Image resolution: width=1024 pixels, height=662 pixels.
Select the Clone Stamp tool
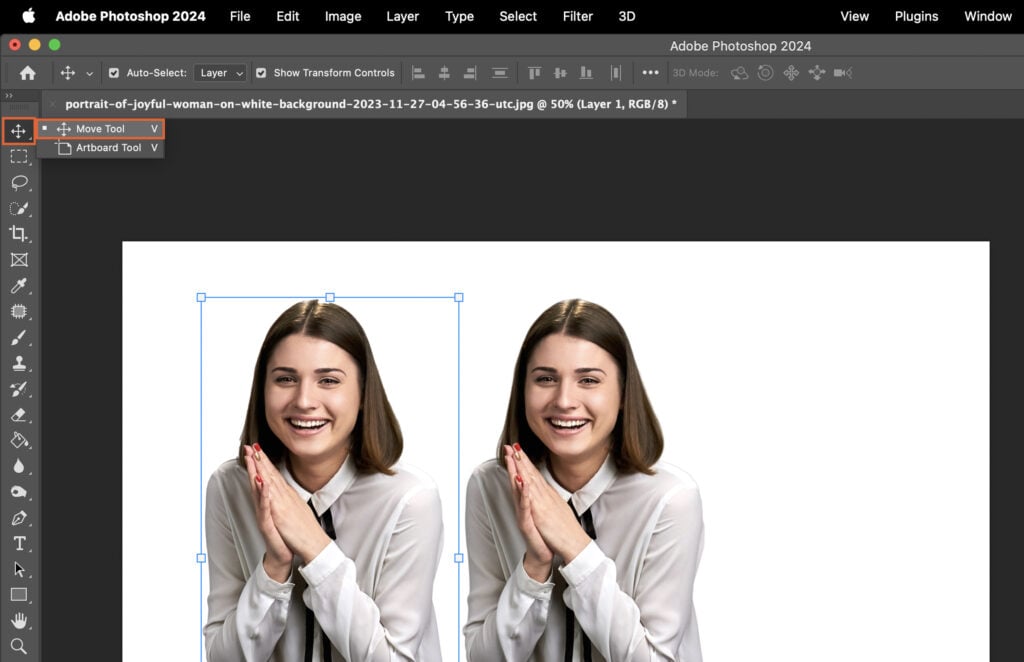click(19, 363)
